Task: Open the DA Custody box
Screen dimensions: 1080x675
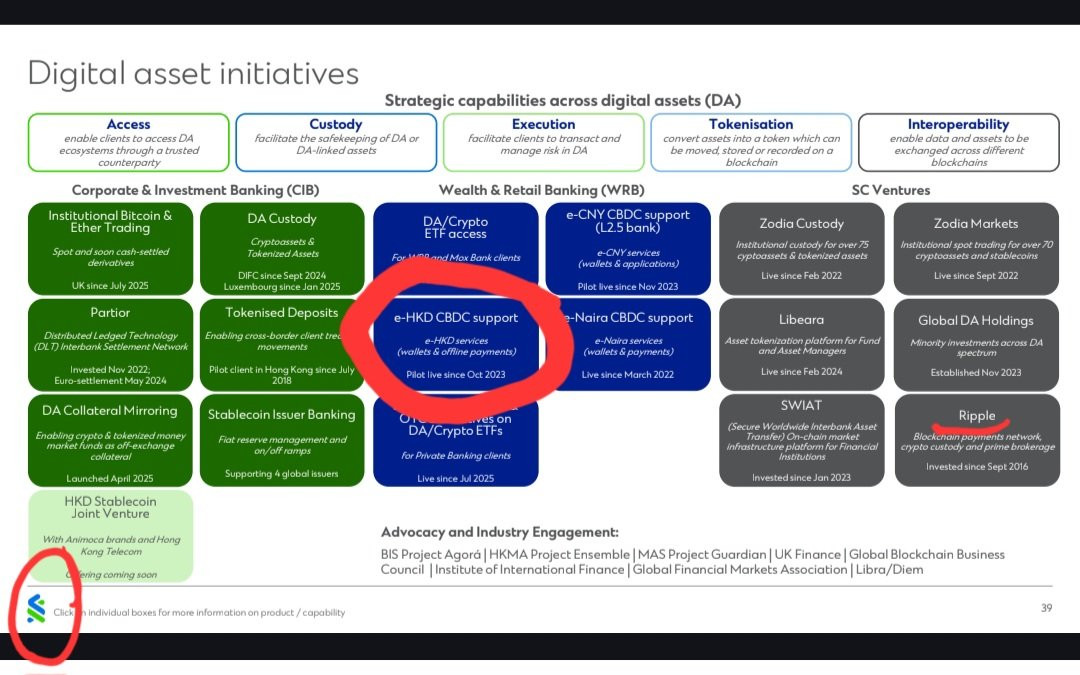Action: coord(282,249)
